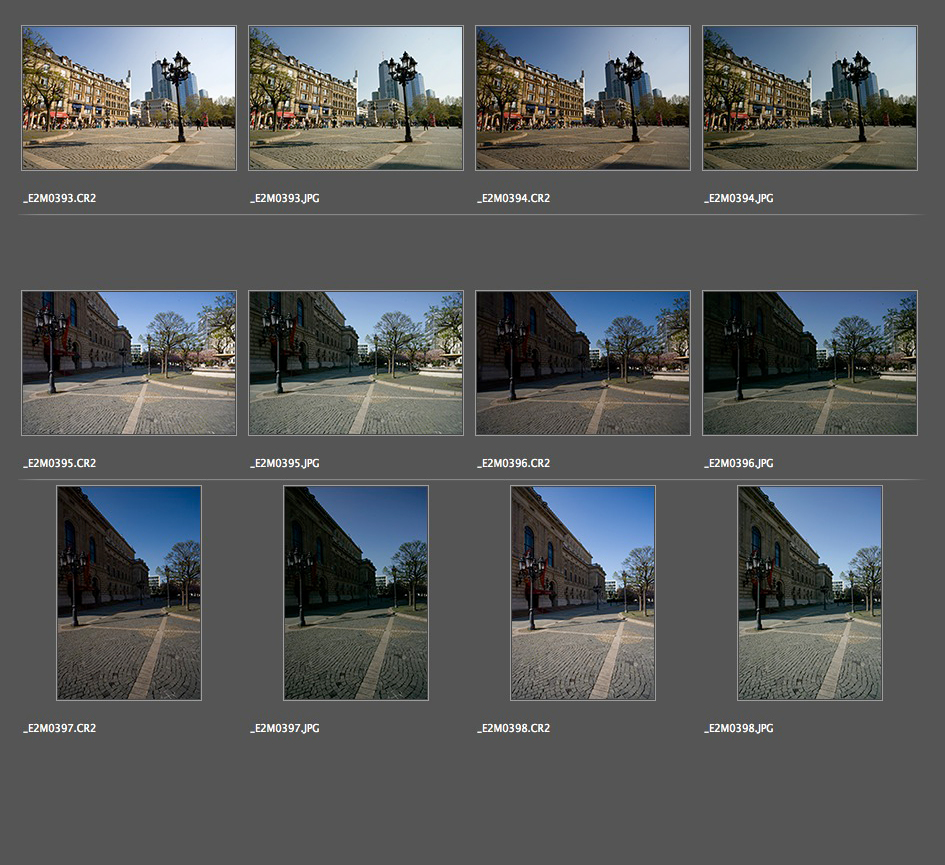Select the _E2M0393.CR2 thumbnail image

(x=129, y=98)
